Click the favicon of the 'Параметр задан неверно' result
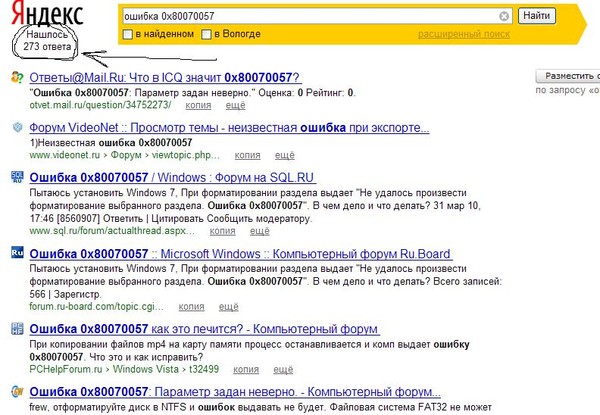Viewport: 600px width, 415px height. [x=17, y=391]
